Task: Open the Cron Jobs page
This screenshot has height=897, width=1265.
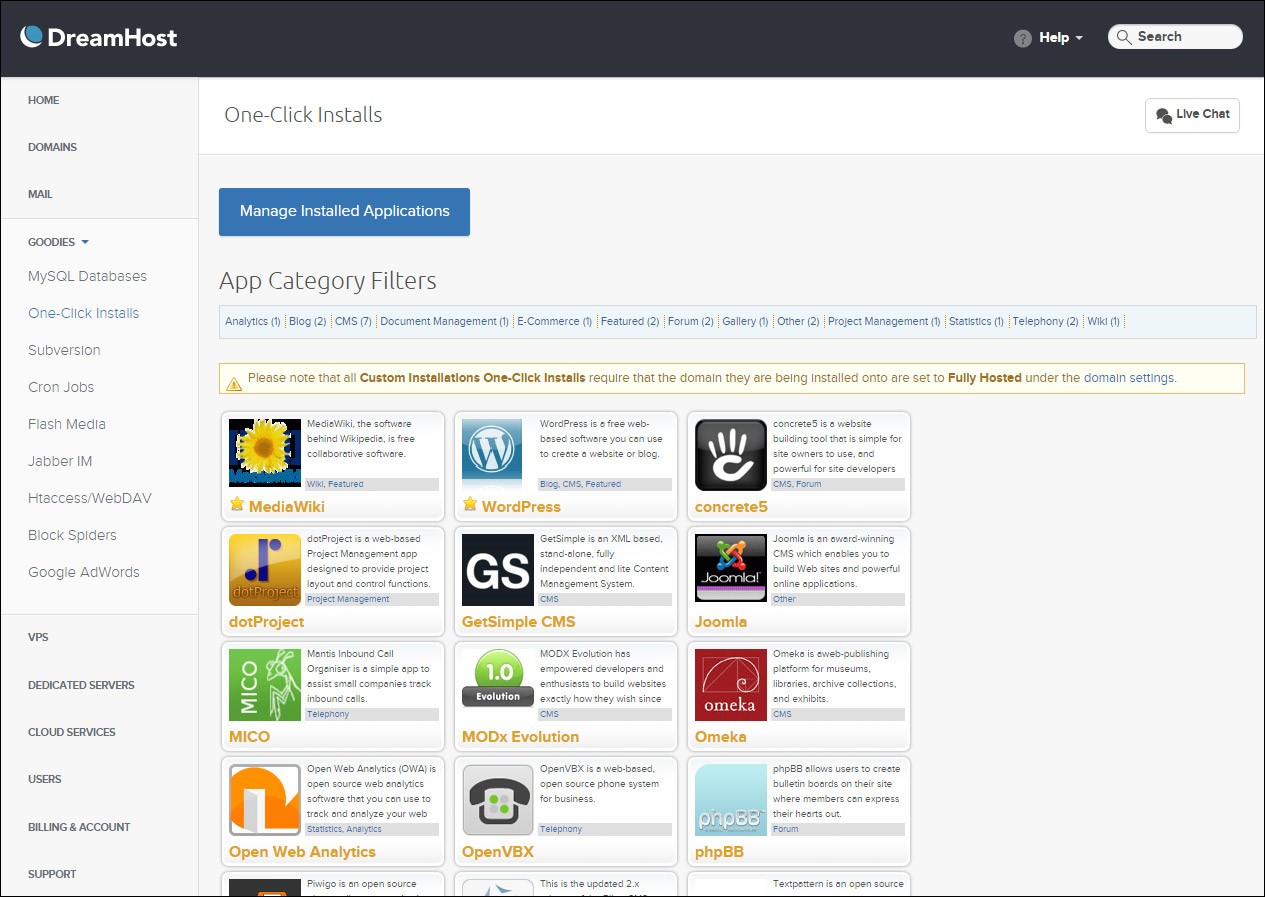Action: tap(61, 387)
